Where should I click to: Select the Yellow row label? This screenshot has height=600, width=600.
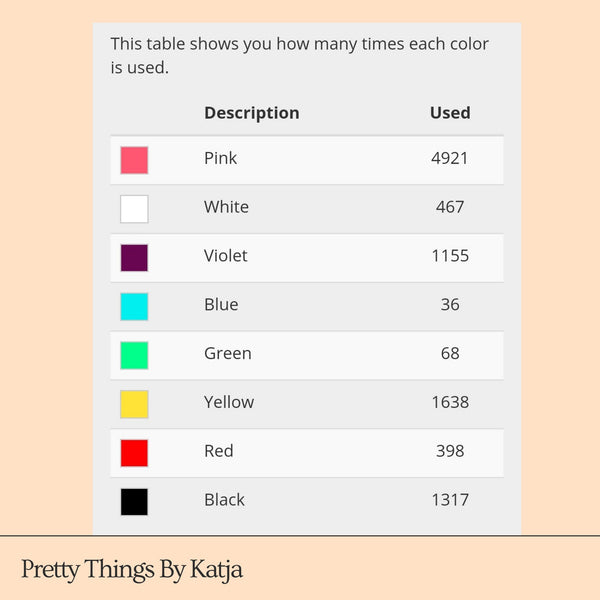[229, 402]
